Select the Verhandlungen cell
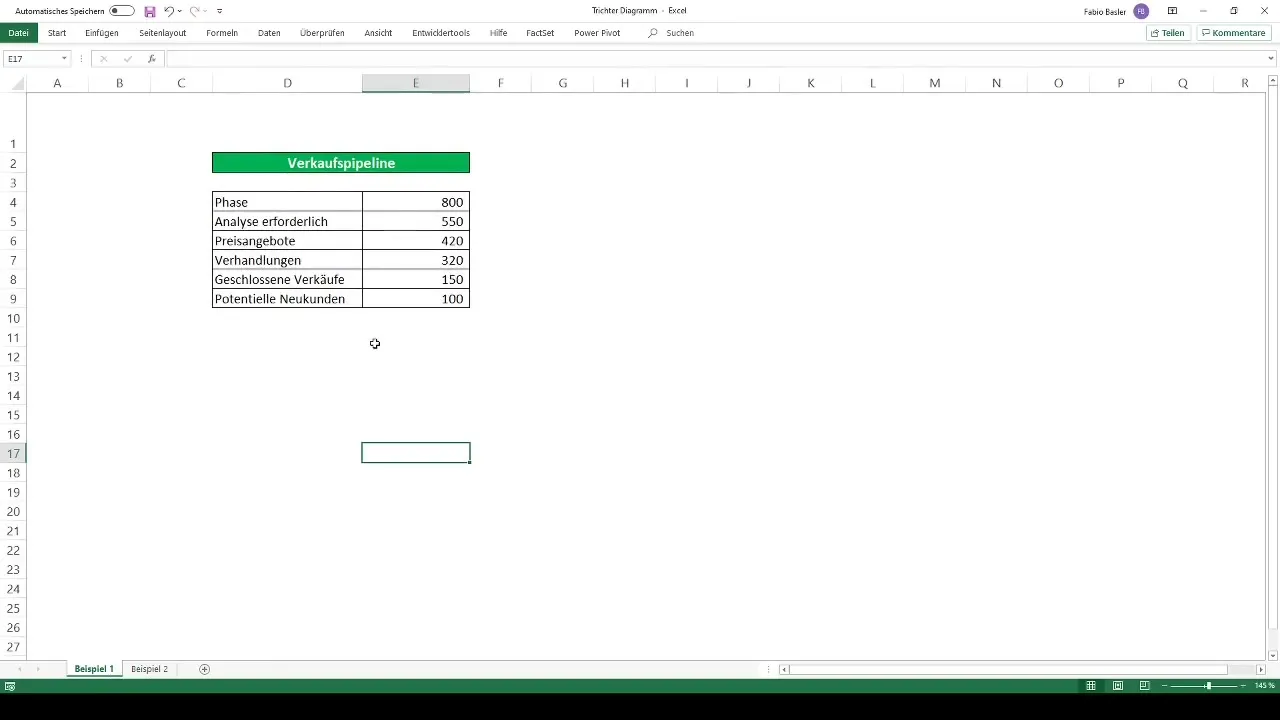Screen dimensions: 1280x720 [287, 260]
